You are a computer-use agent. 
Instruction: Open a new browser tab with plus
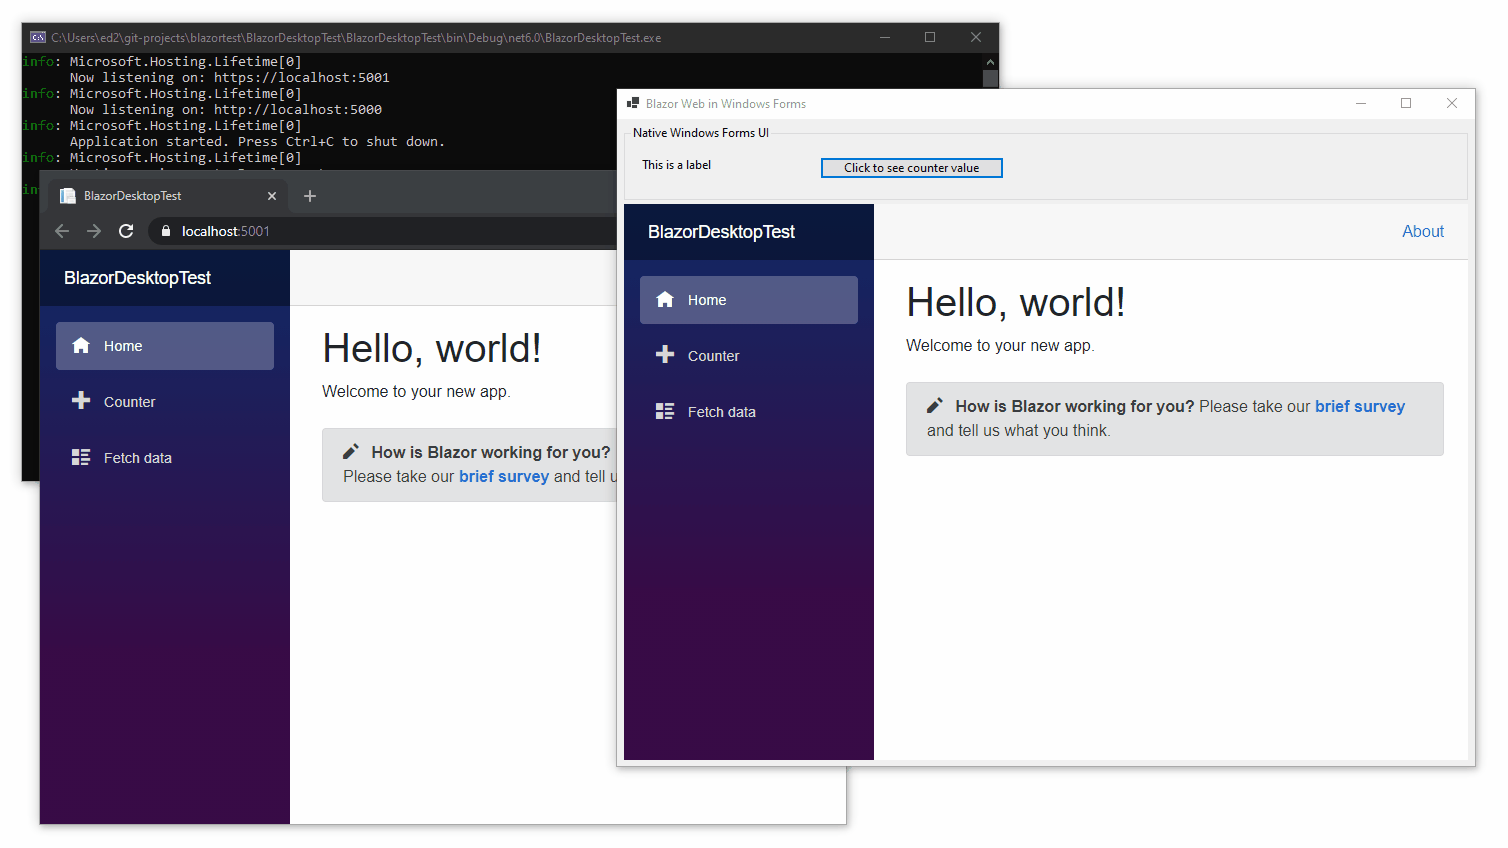click(310, 196)
